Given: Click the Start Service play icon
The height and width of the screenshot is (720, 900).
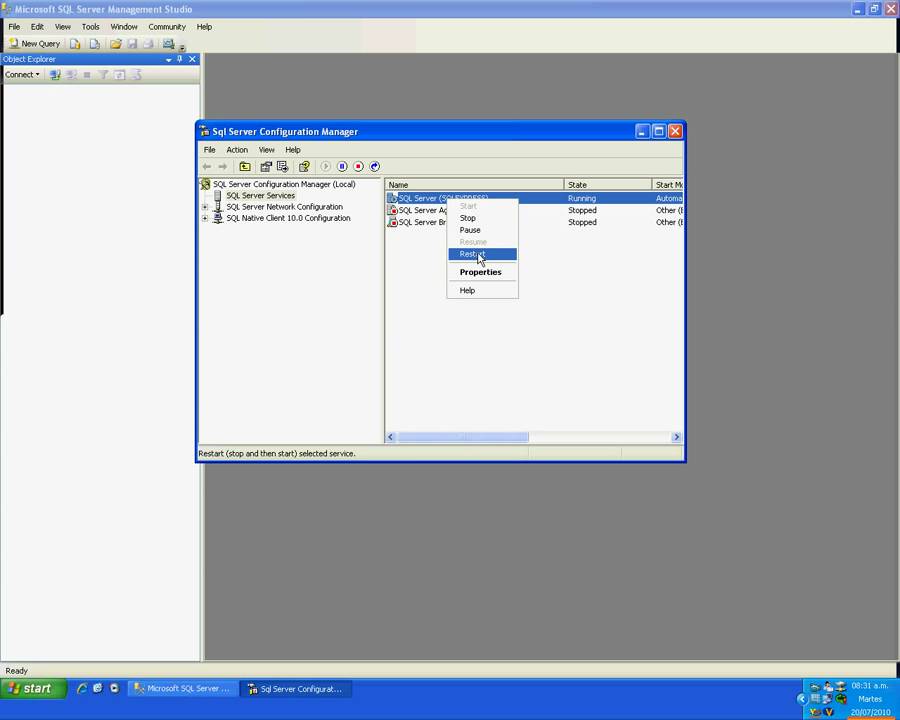Looking at the screenshot, I should pos(325,167).
